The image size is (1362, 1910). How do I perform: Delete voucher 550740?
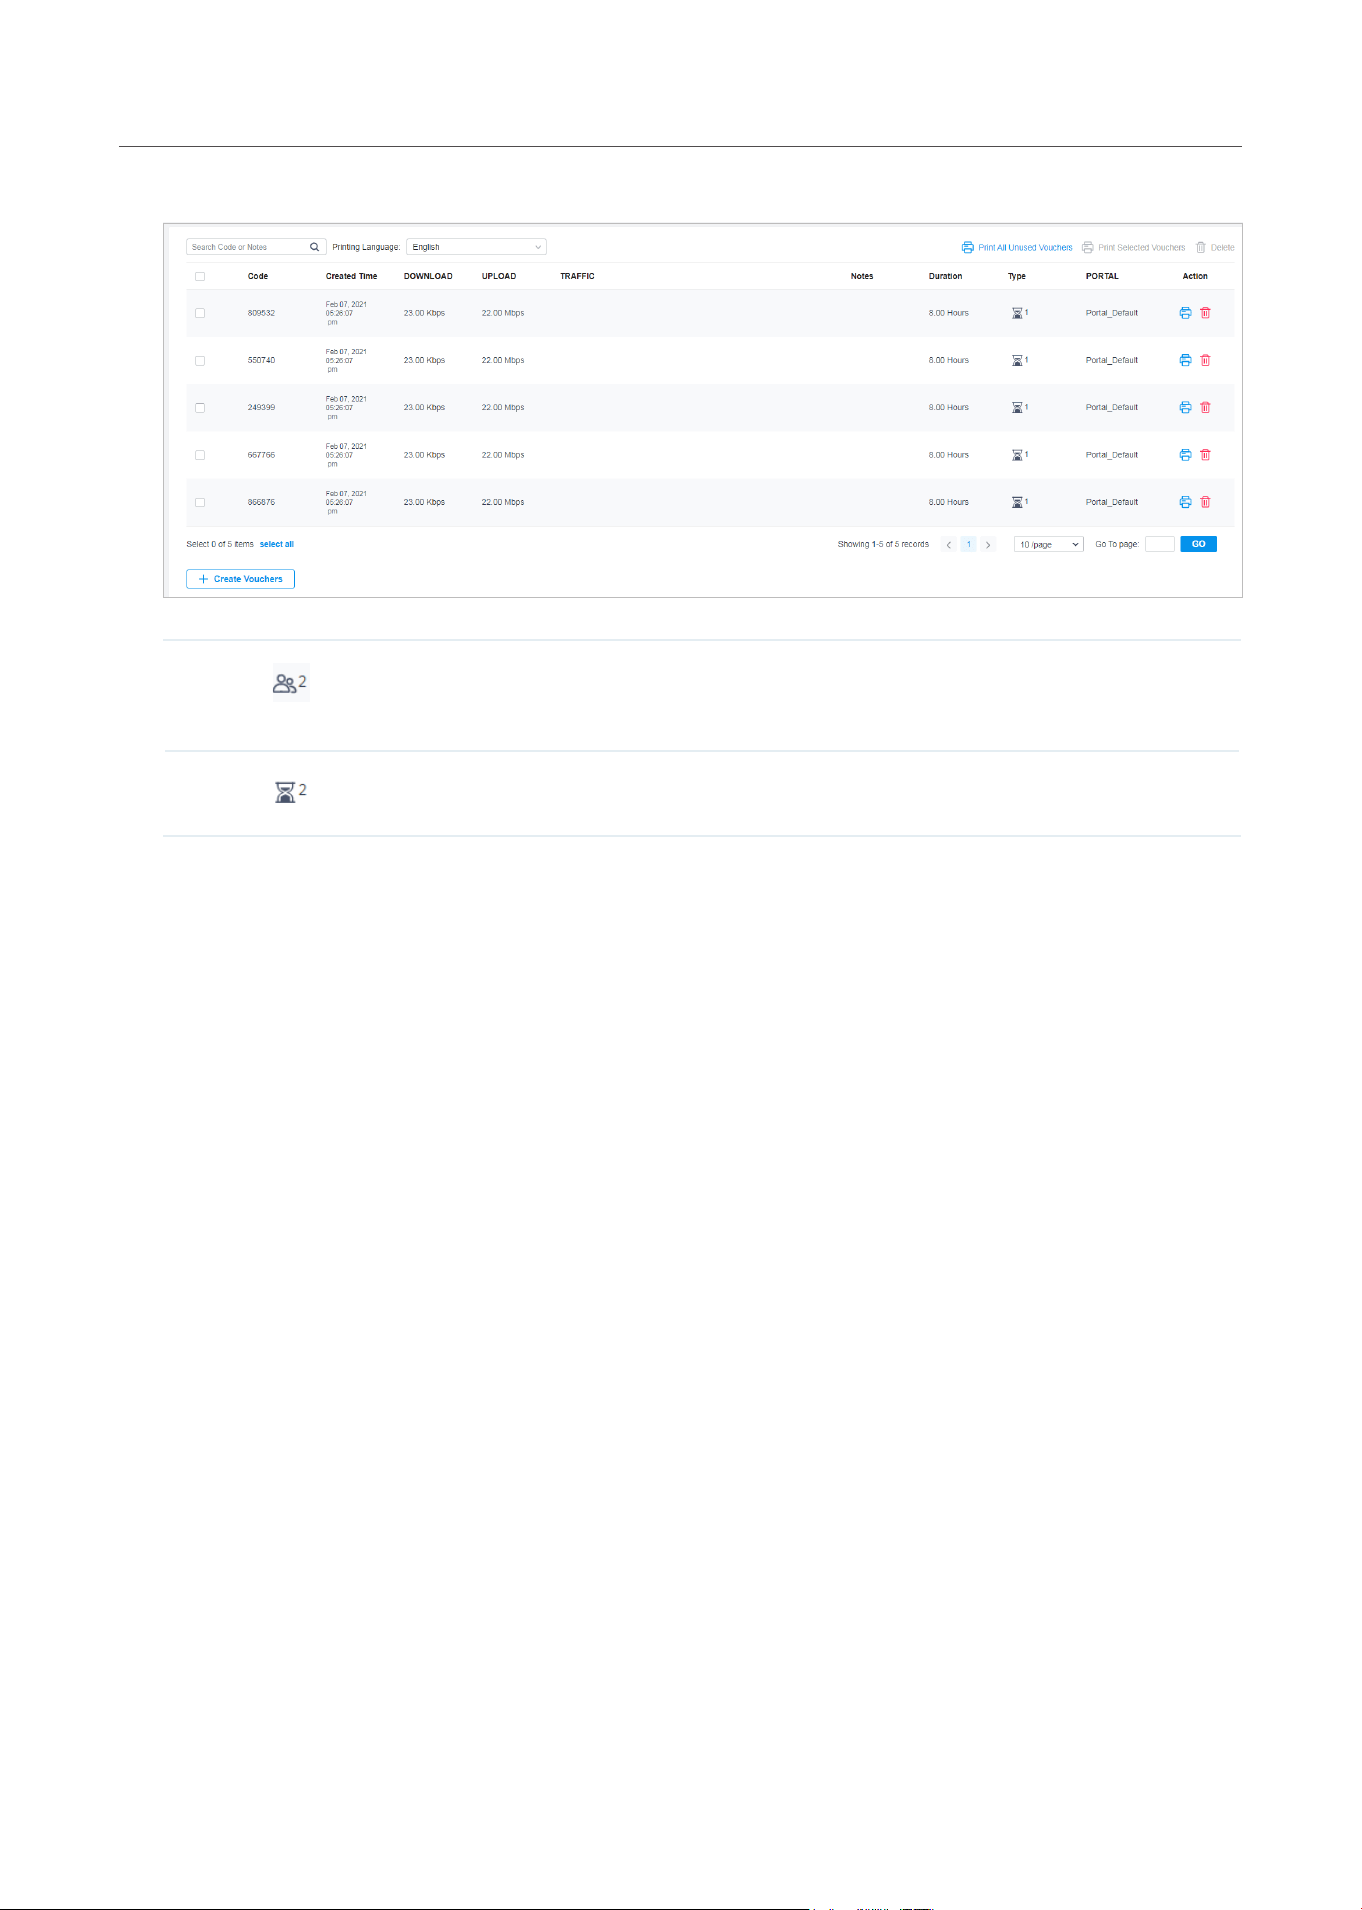(x=1205, y=360)
